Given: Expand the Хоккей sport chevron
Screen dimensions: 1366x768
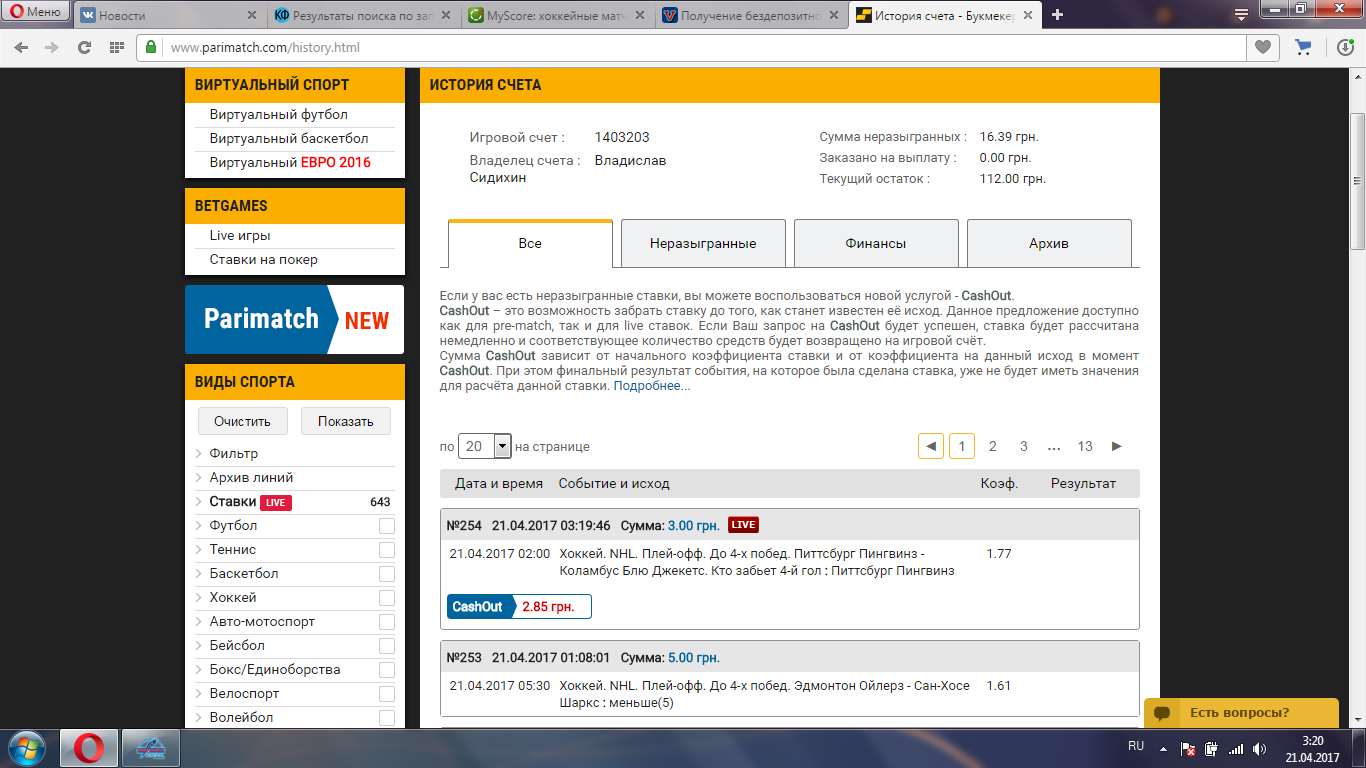Looking at the screenshot, I should 198,598.
